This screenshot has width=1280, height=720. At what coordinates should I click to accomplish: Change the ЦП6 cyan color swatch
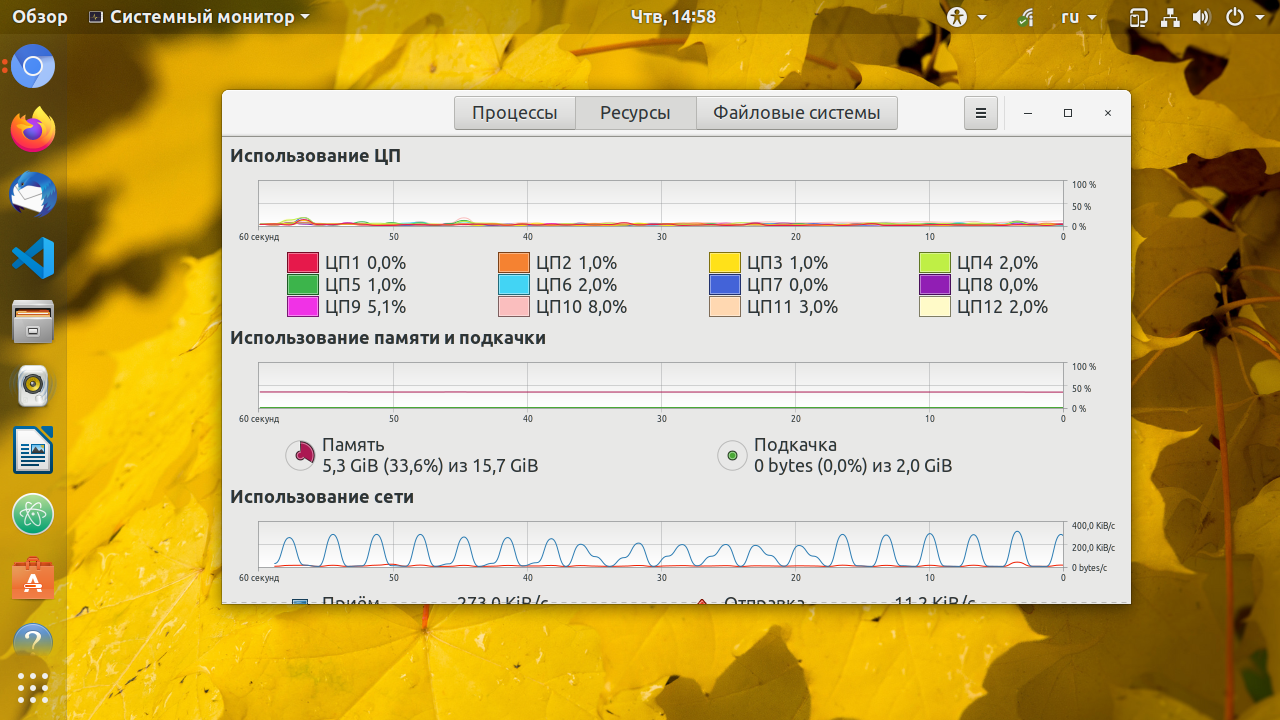tap(514, 285)
